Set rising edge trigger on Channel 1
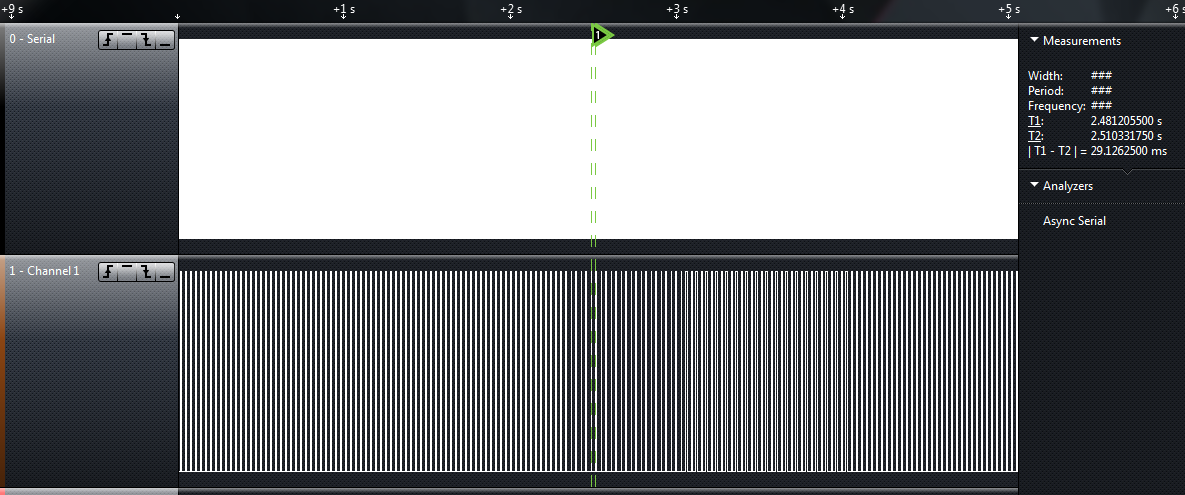 (x=108, y=271)
